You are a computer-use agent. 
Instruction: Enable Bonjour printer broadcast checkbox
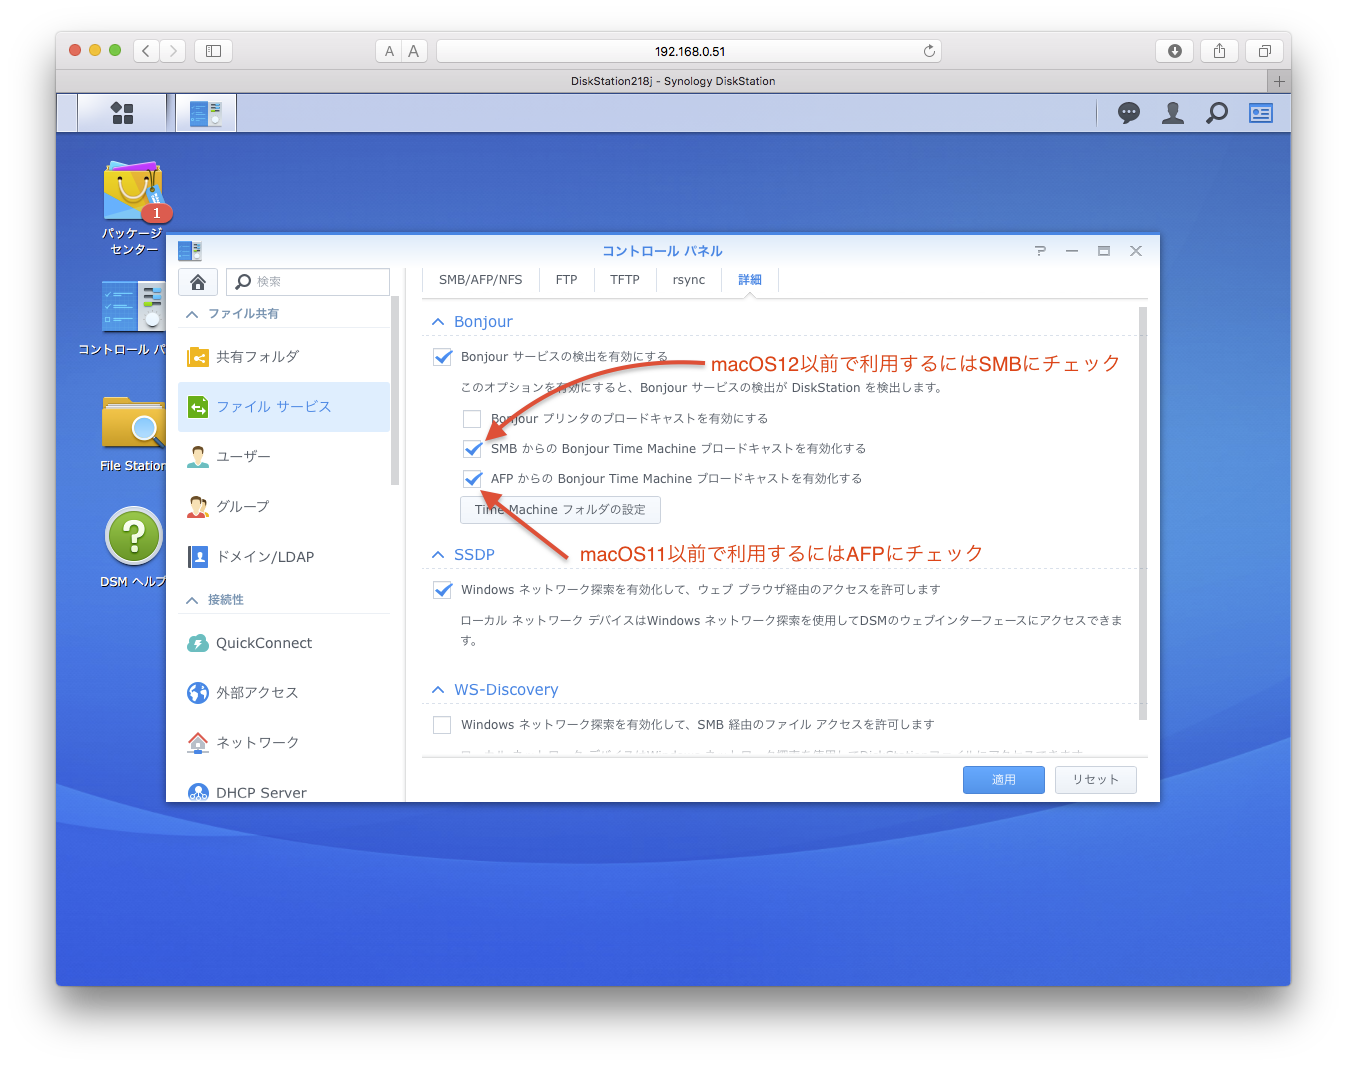pos(472,419)
